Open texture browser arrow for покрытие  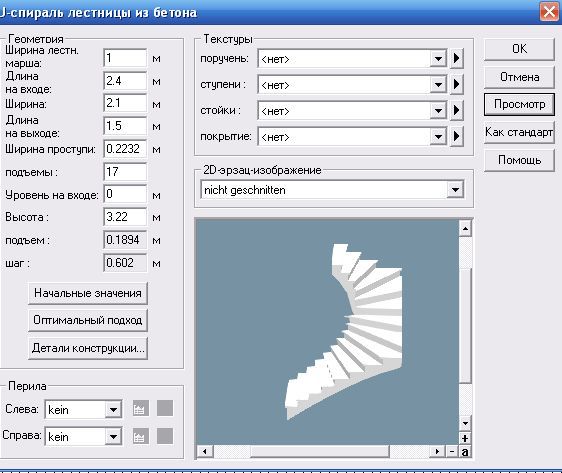(457, 136)
